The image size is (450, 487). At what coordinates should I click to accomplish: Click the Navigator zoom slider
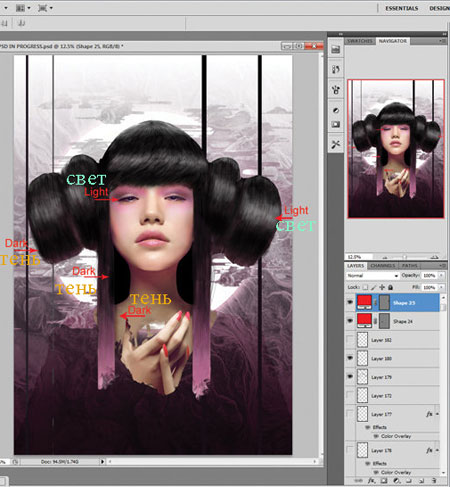tap(405, 257)
